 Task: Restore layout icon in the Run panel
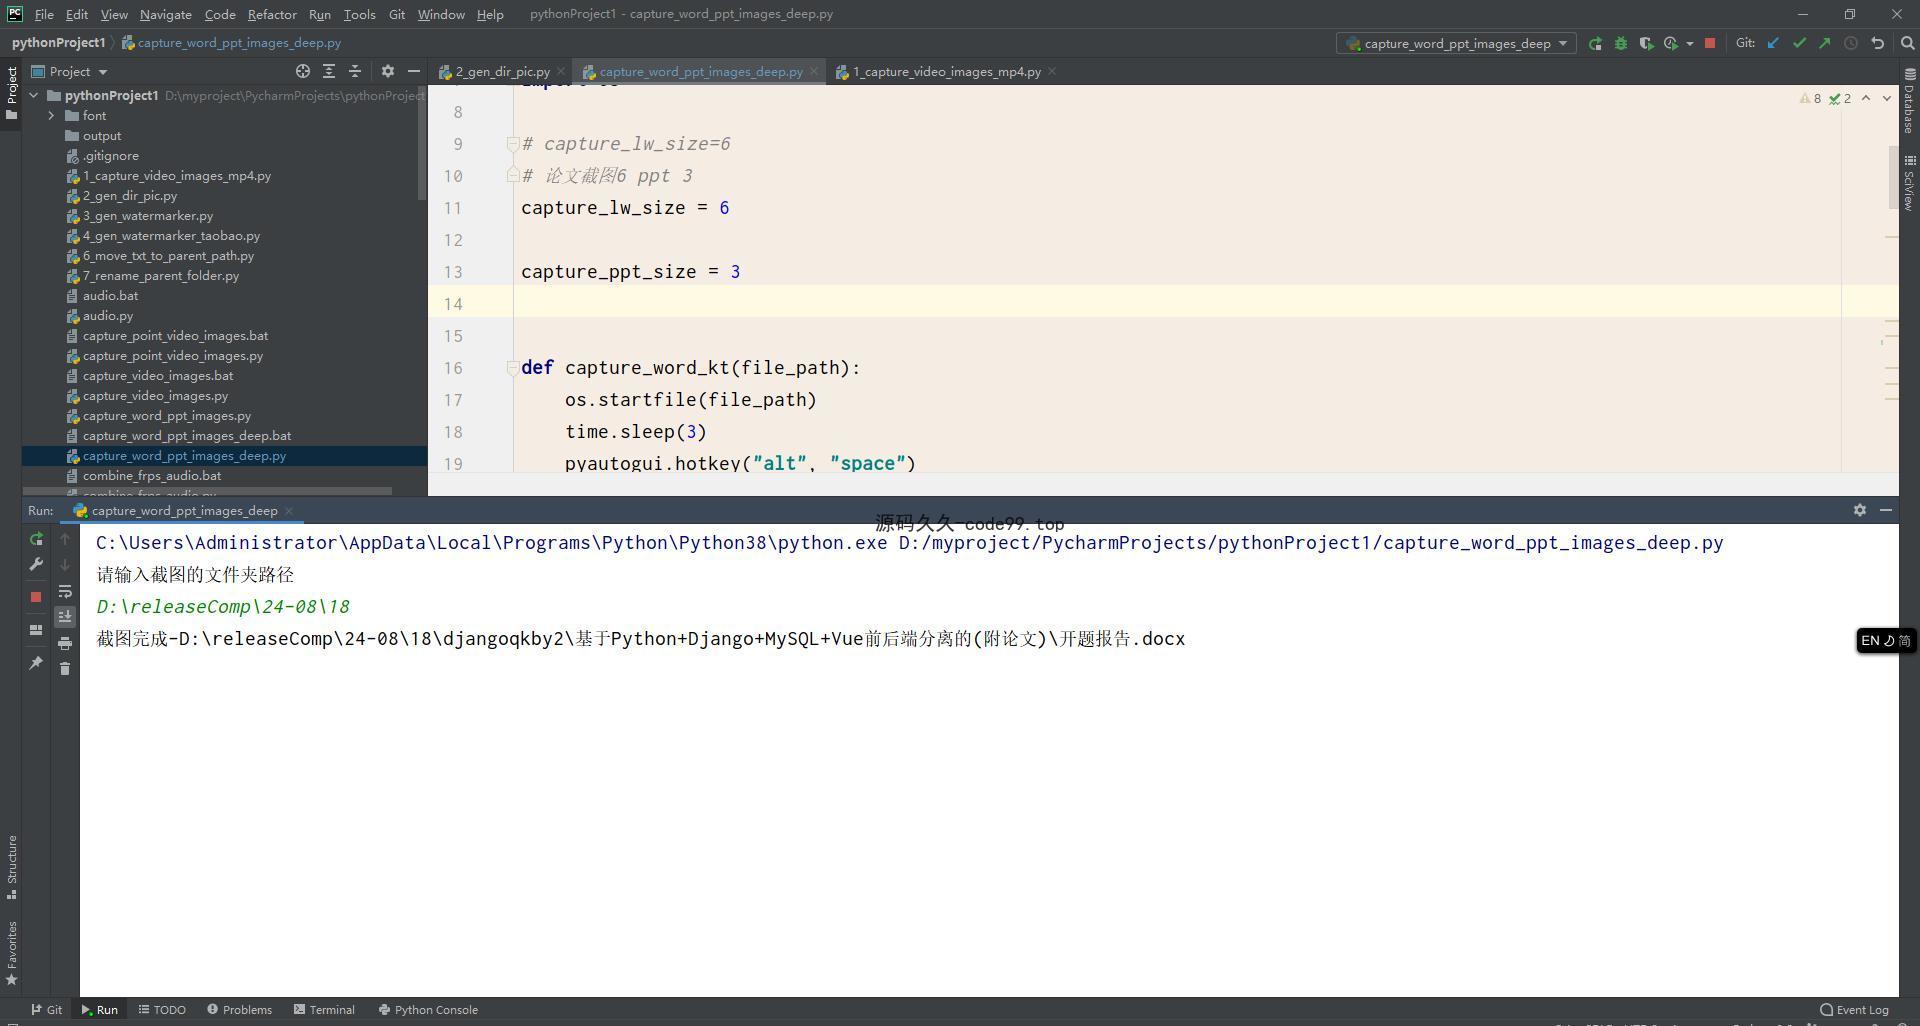click(x=36, y=630)
